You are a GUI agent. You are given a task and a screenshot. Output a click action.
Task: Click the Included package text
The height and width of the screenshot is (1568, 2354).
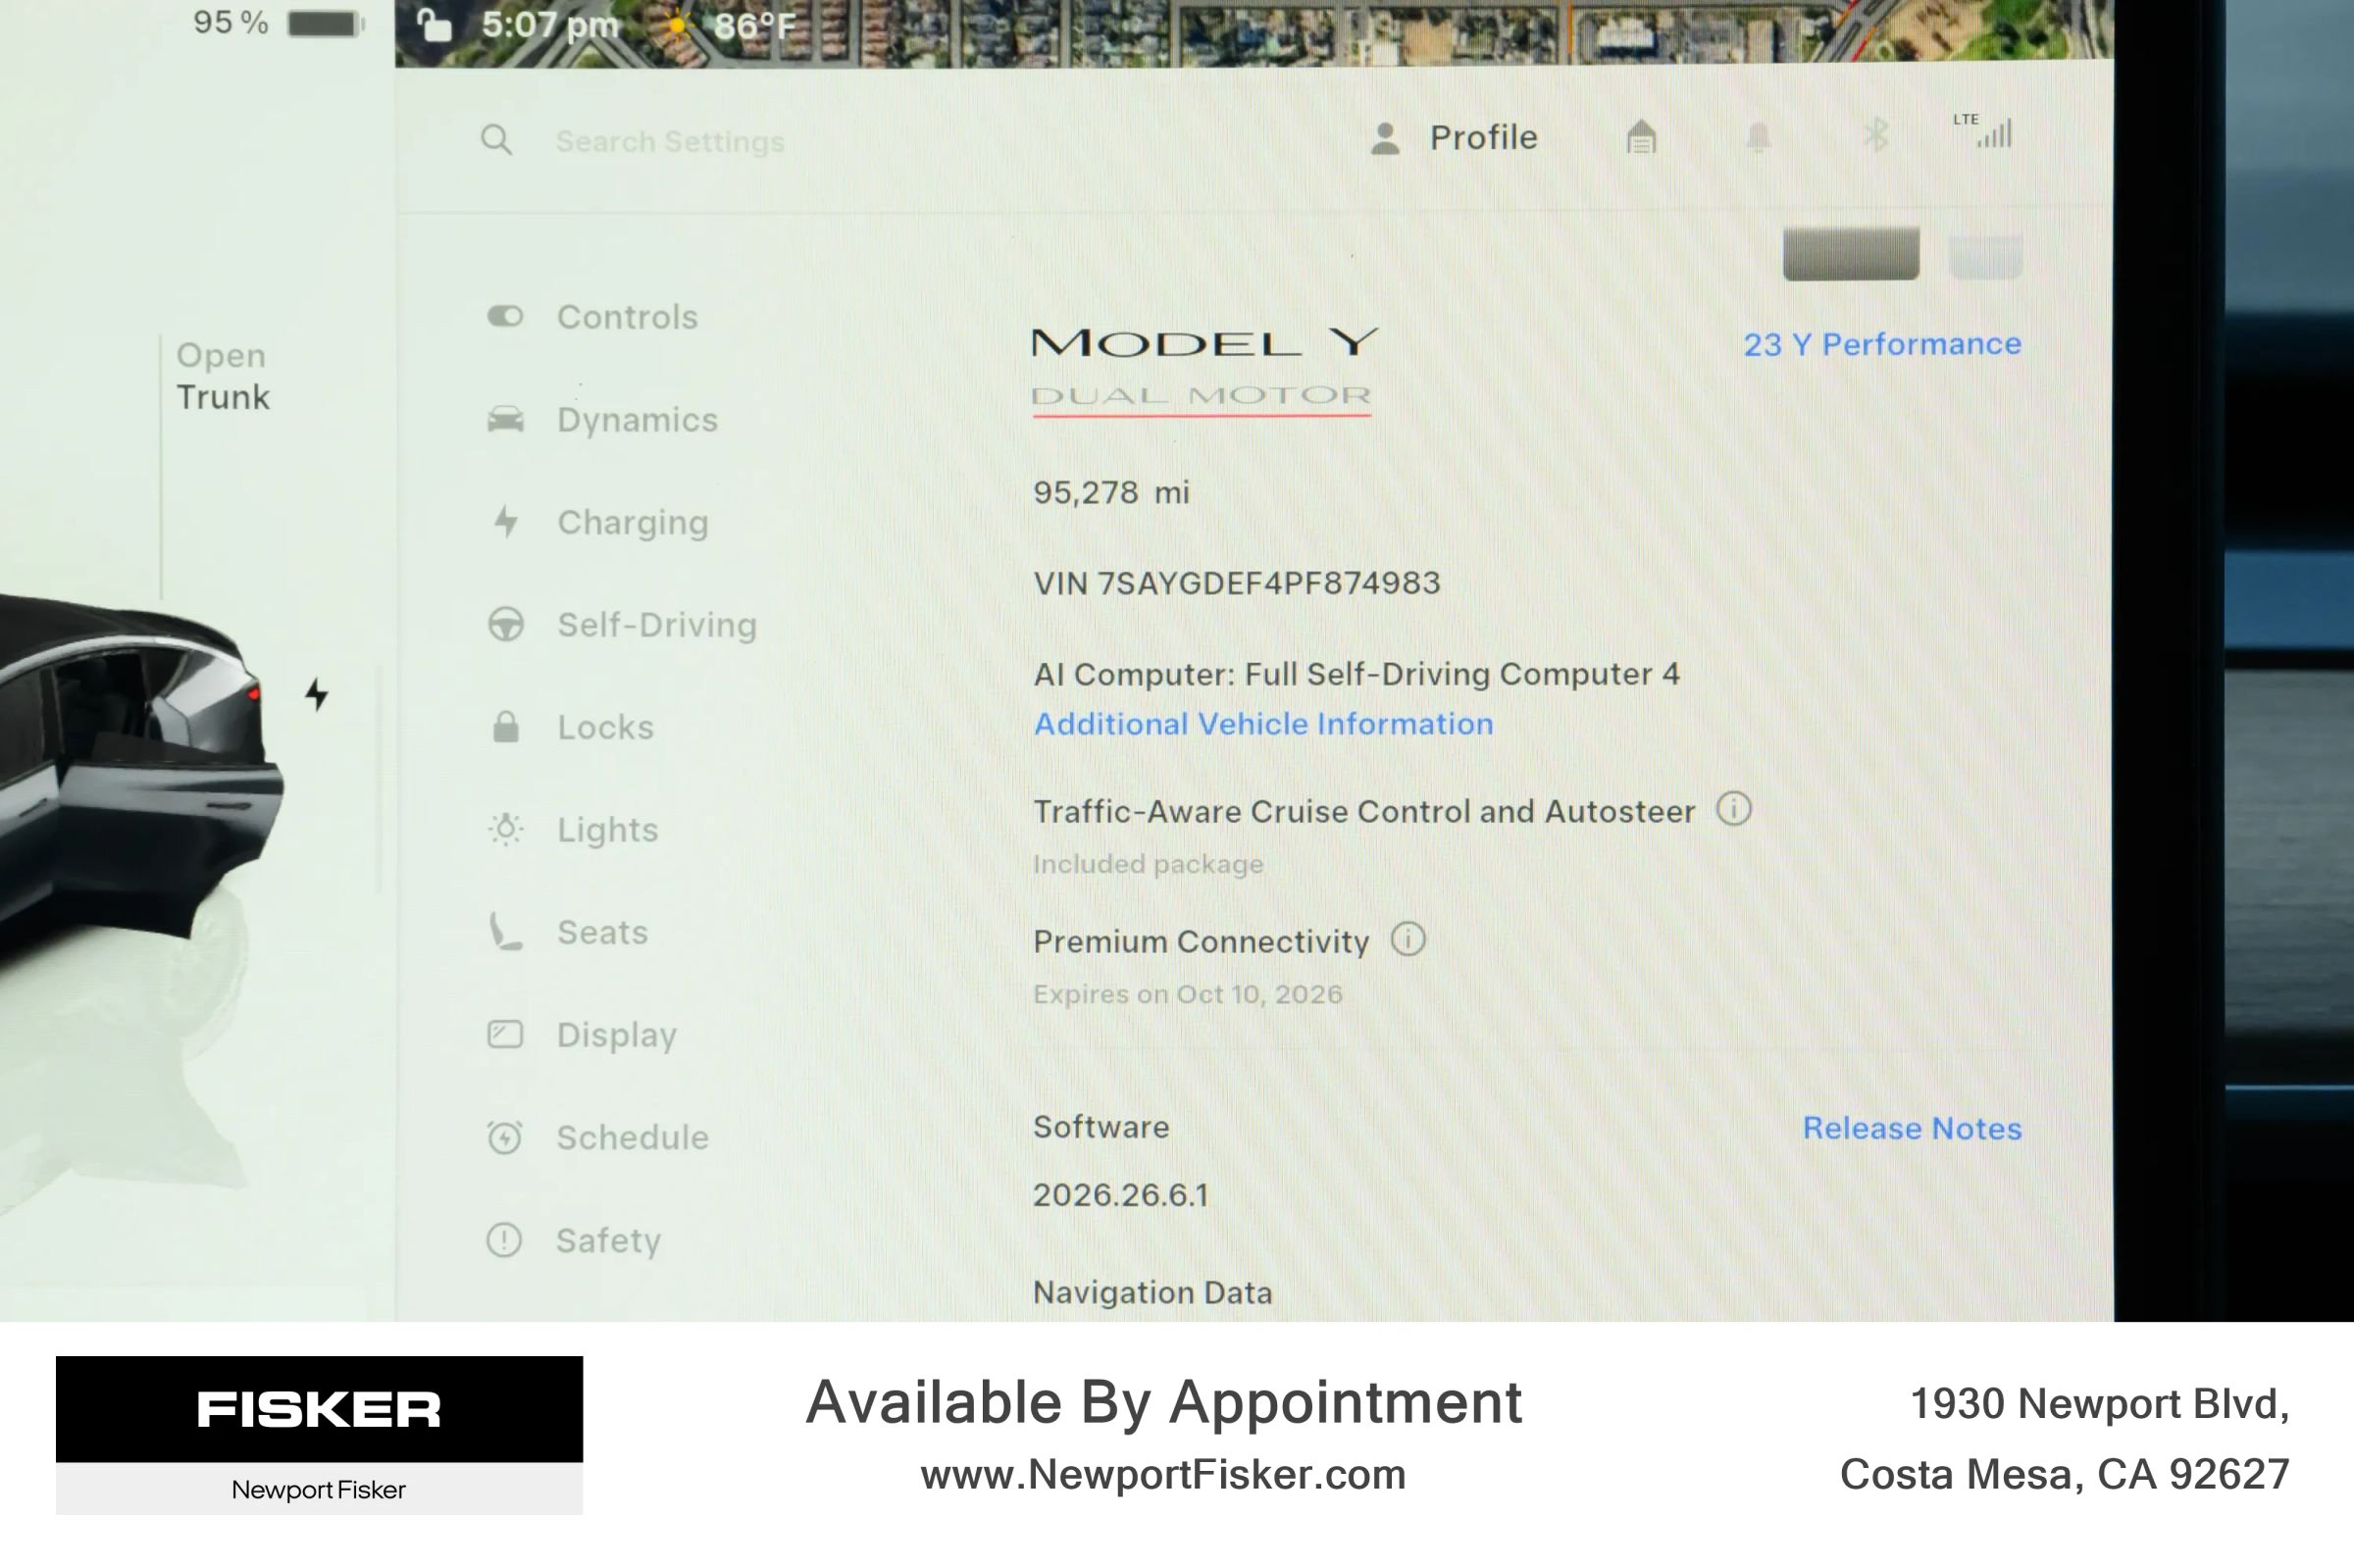[1148, 864]
